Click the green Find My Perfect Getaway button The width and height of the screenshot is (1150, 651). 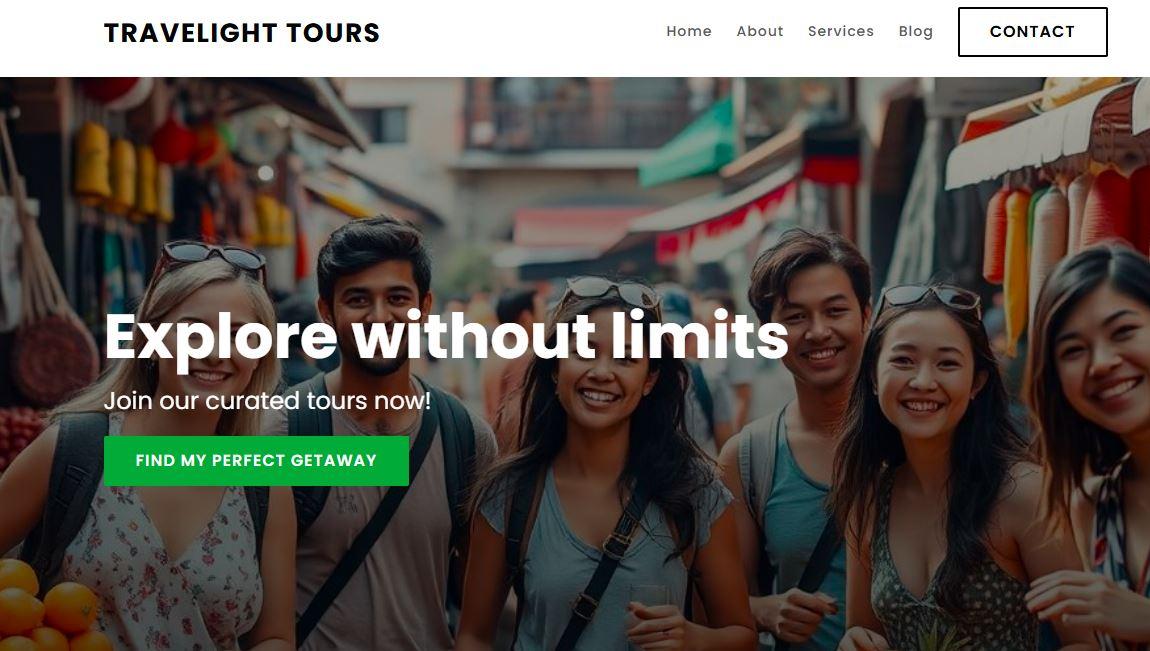(x=256, y=461)
